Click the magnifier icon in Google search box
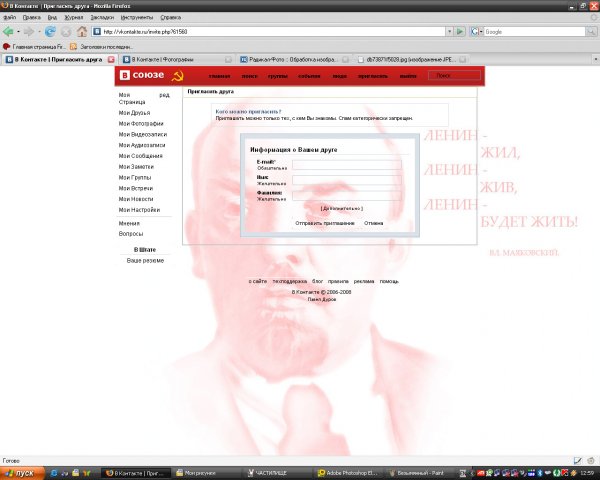 pyautogui.click(x=592, y=32)
